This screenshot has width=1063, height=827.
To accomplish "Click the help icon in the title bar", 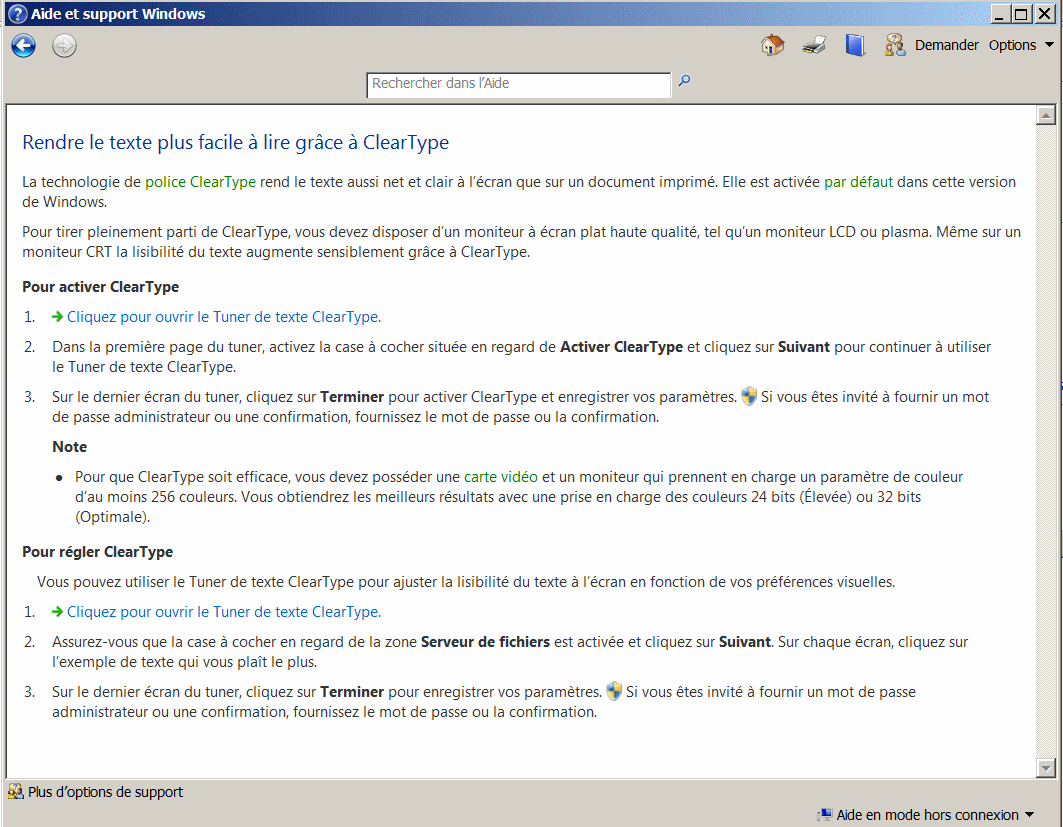I will [16, 14].
